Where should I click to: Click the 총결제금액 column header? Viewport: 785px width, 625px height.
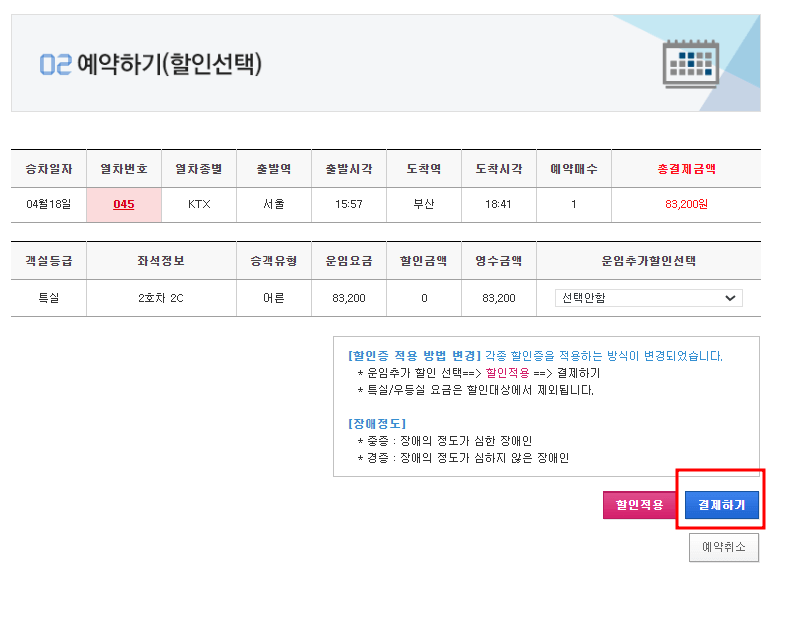click(x=686, y=169)
